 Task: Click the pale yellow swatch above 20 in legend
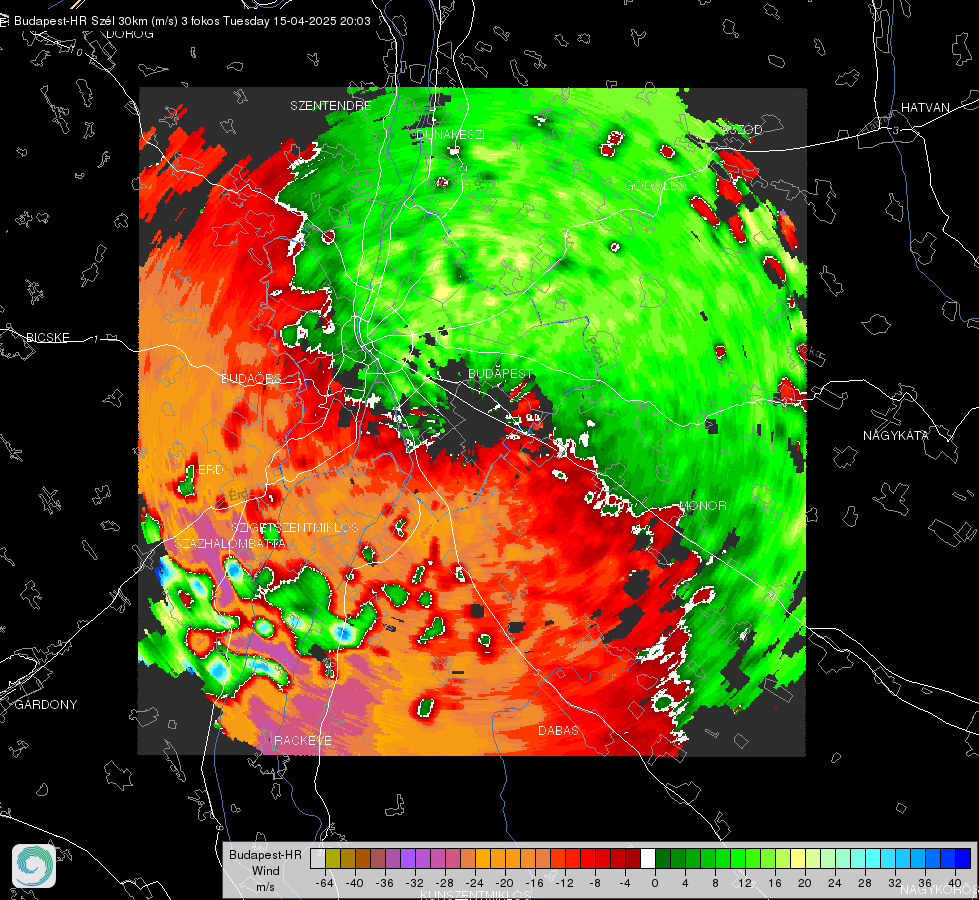(798, 859)
